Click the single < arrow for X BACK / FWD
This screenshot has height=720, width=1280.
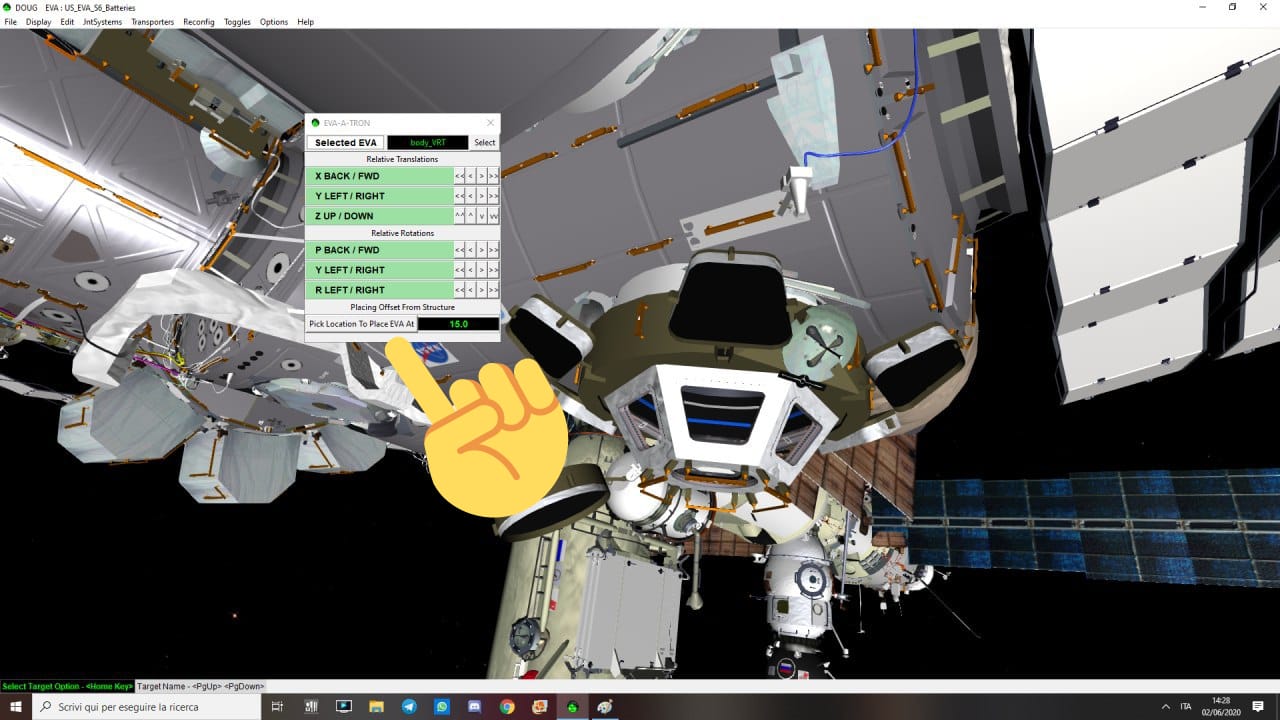pyautogui.click(x=470, y=176)
